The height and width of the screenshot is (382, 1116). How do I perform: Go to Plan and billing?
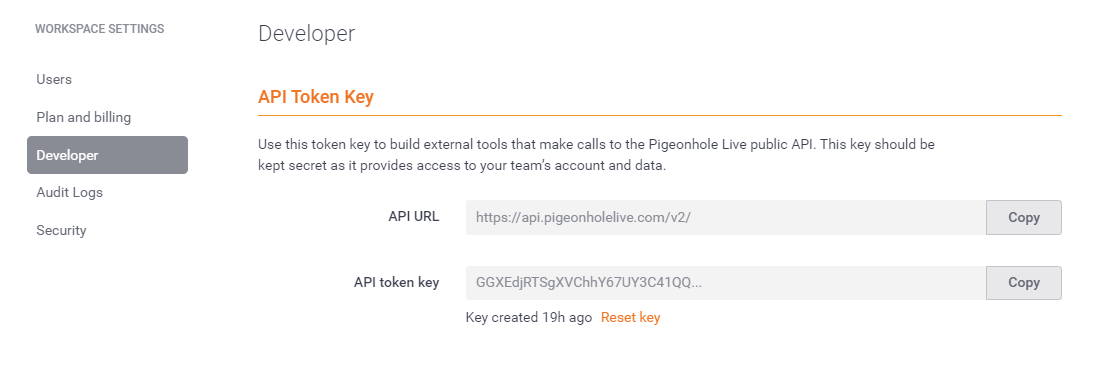83,117
